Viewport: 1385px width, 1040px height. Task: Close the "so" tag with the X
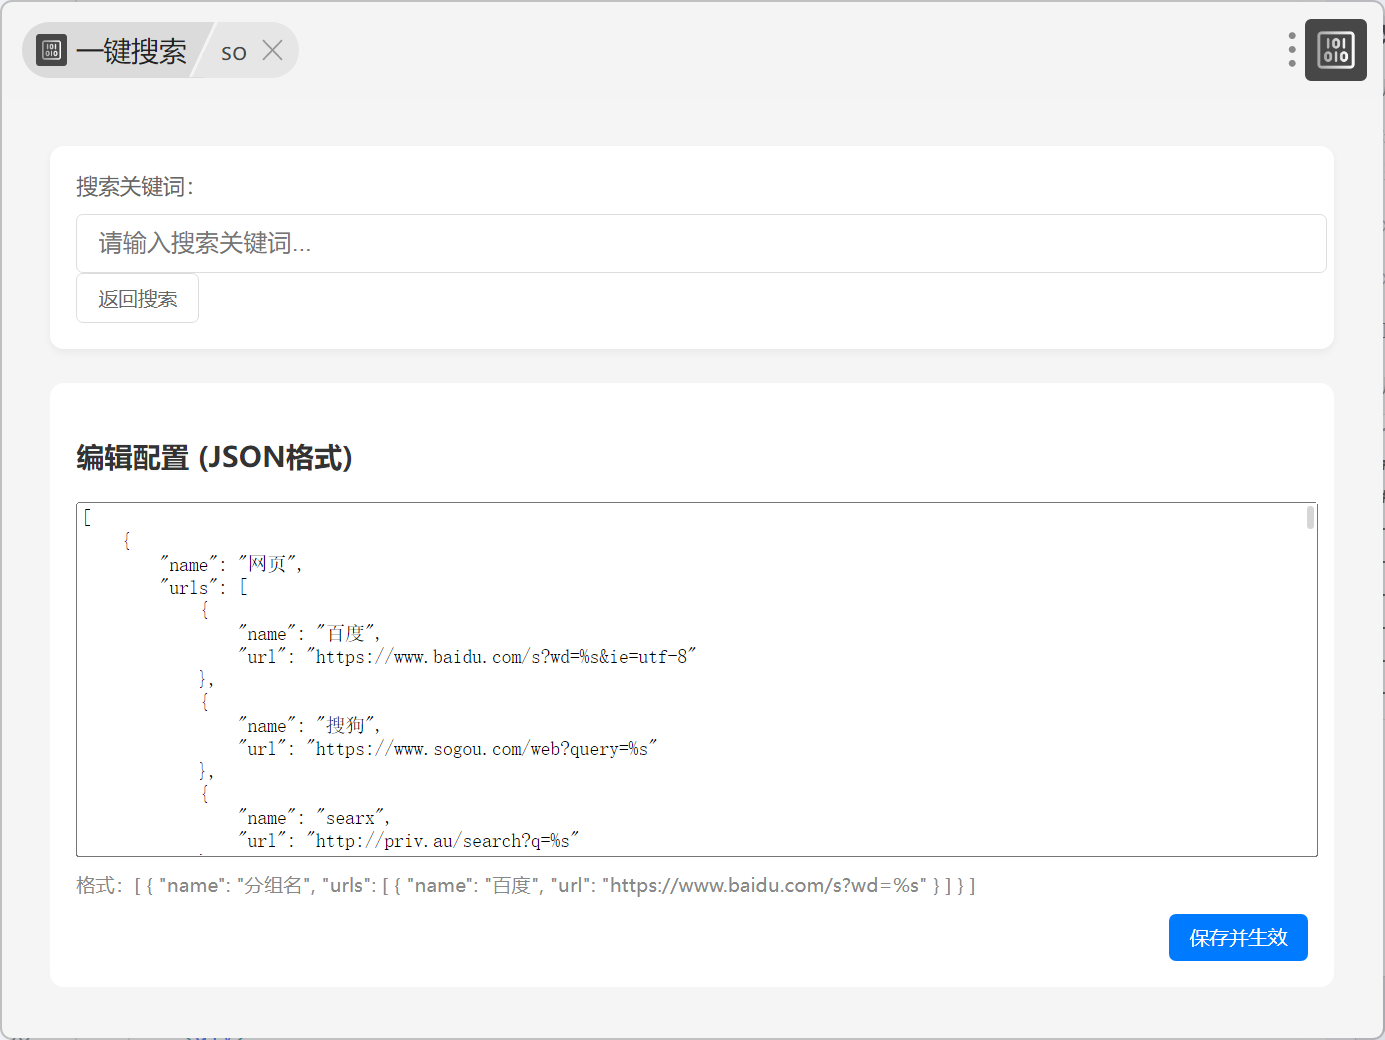coord(272,51)
